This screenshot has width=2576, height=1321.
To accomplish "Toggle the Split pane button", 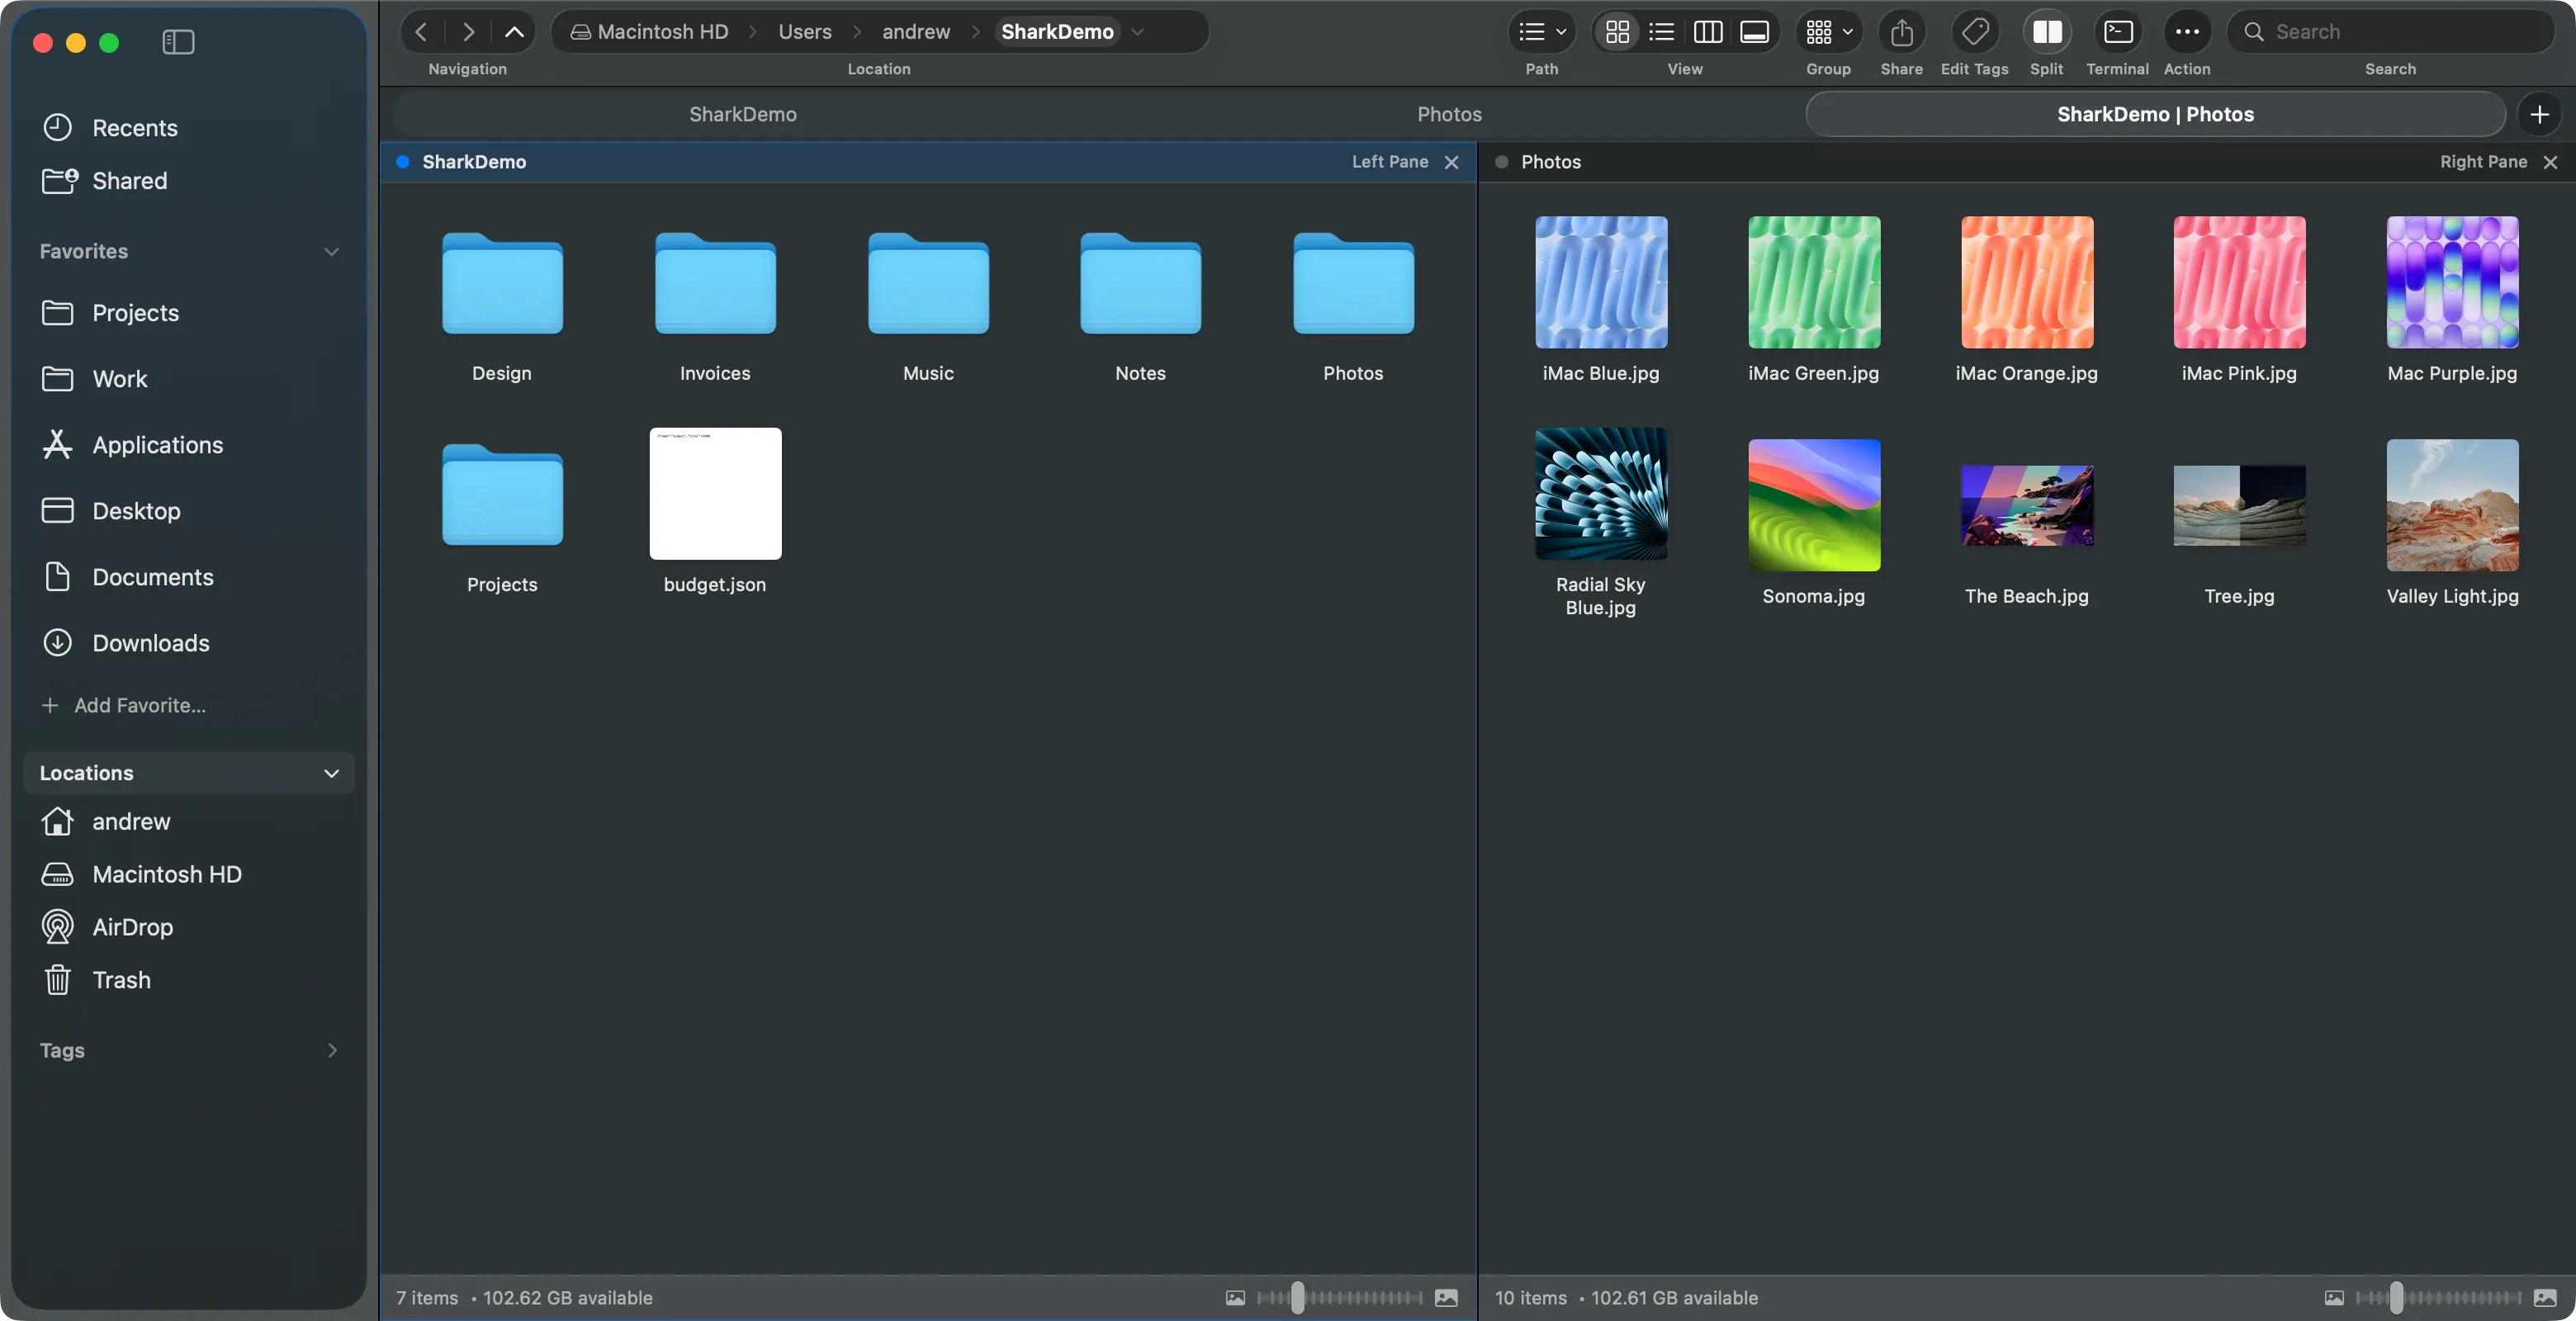I will coord(2046,32).
